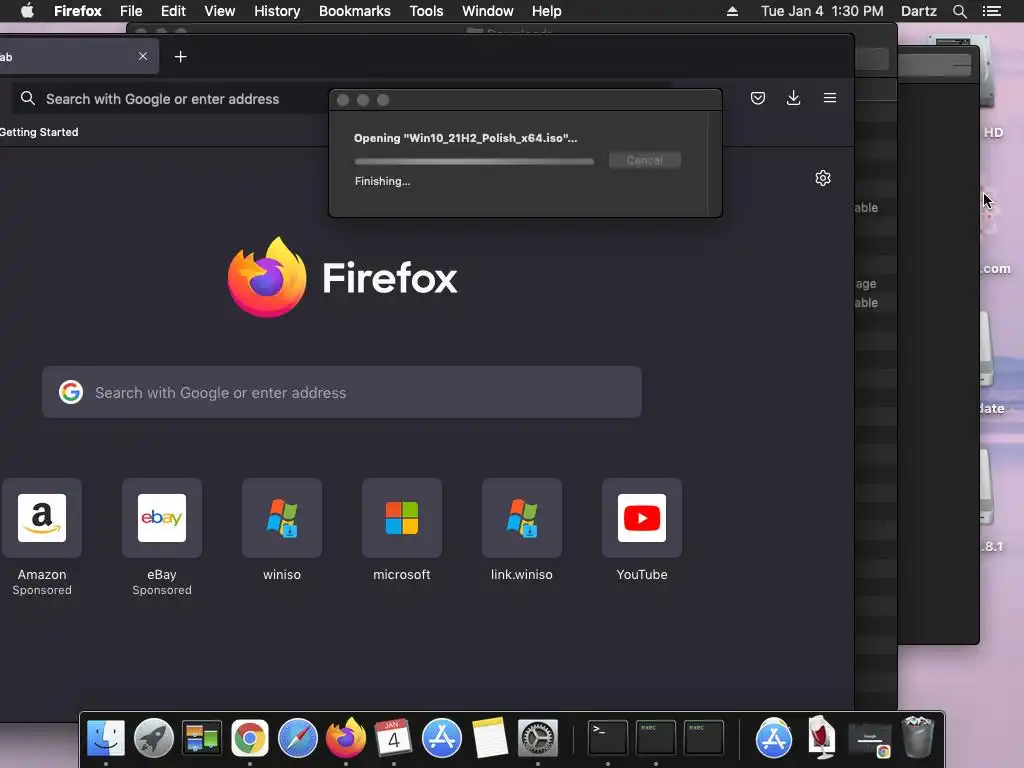Click the Firefox icon in the Dock
This screenshot has height=768, width=1024.
click(x=345, y=738)
